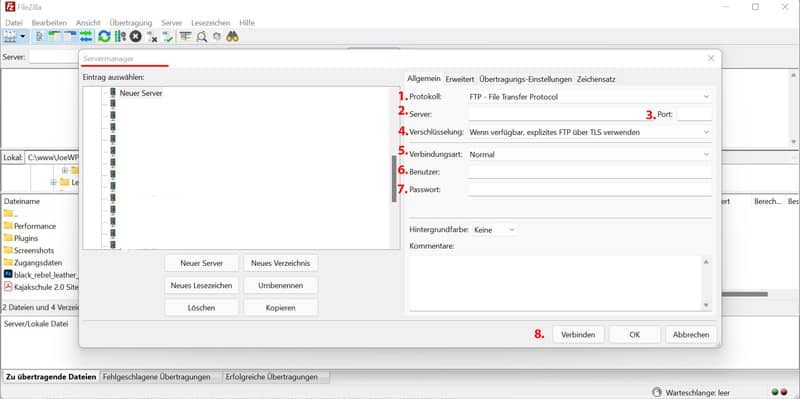
Task: Click the Kommentare scrollbar up arrow
Action: click(706, 262)
